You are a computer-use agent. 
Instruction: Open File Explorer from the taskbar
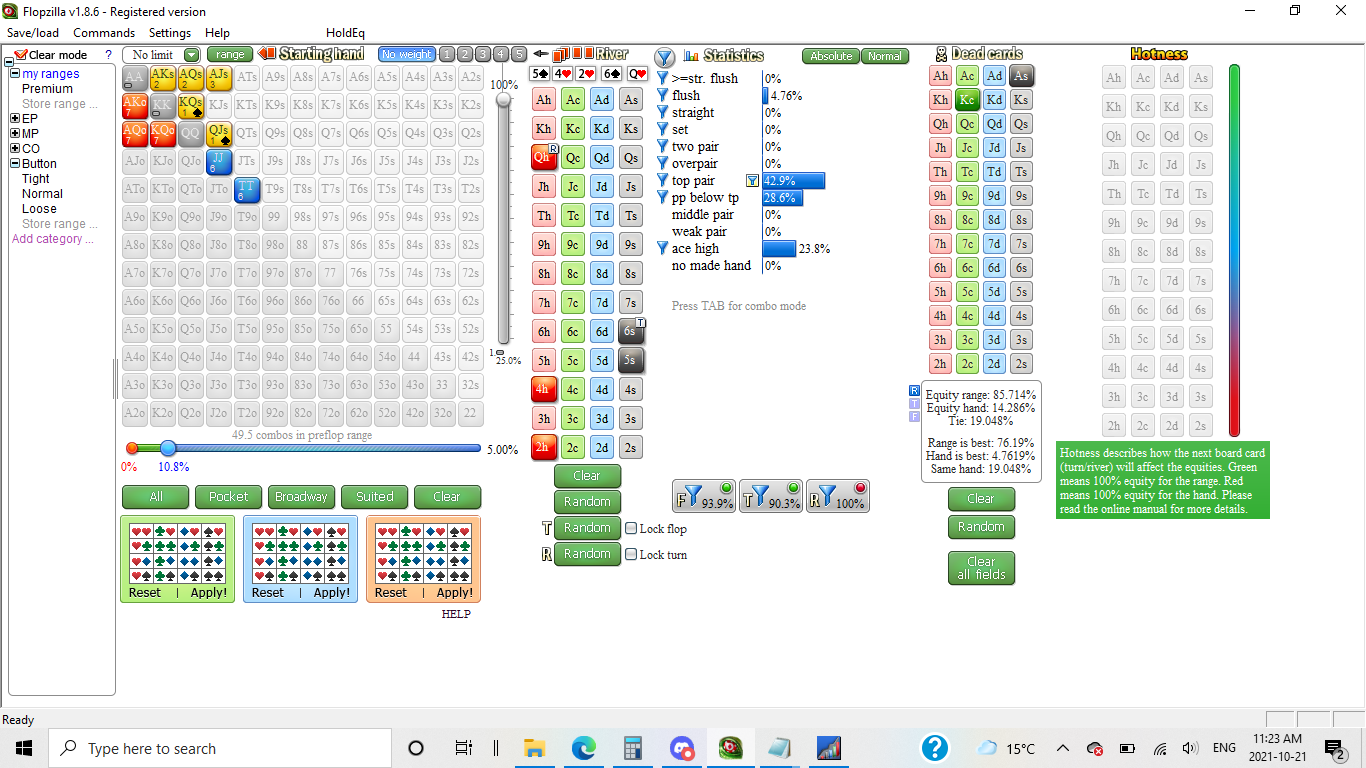(x=535, y=747)
